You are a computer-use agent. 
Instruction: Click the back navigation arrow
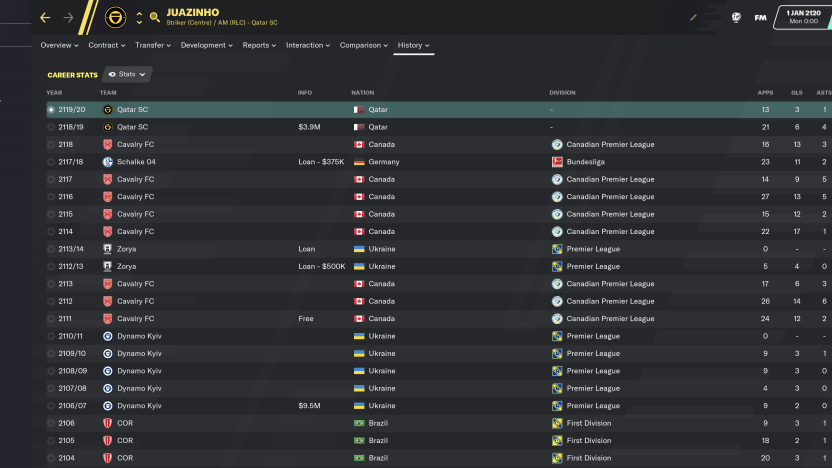pos(45,17)
